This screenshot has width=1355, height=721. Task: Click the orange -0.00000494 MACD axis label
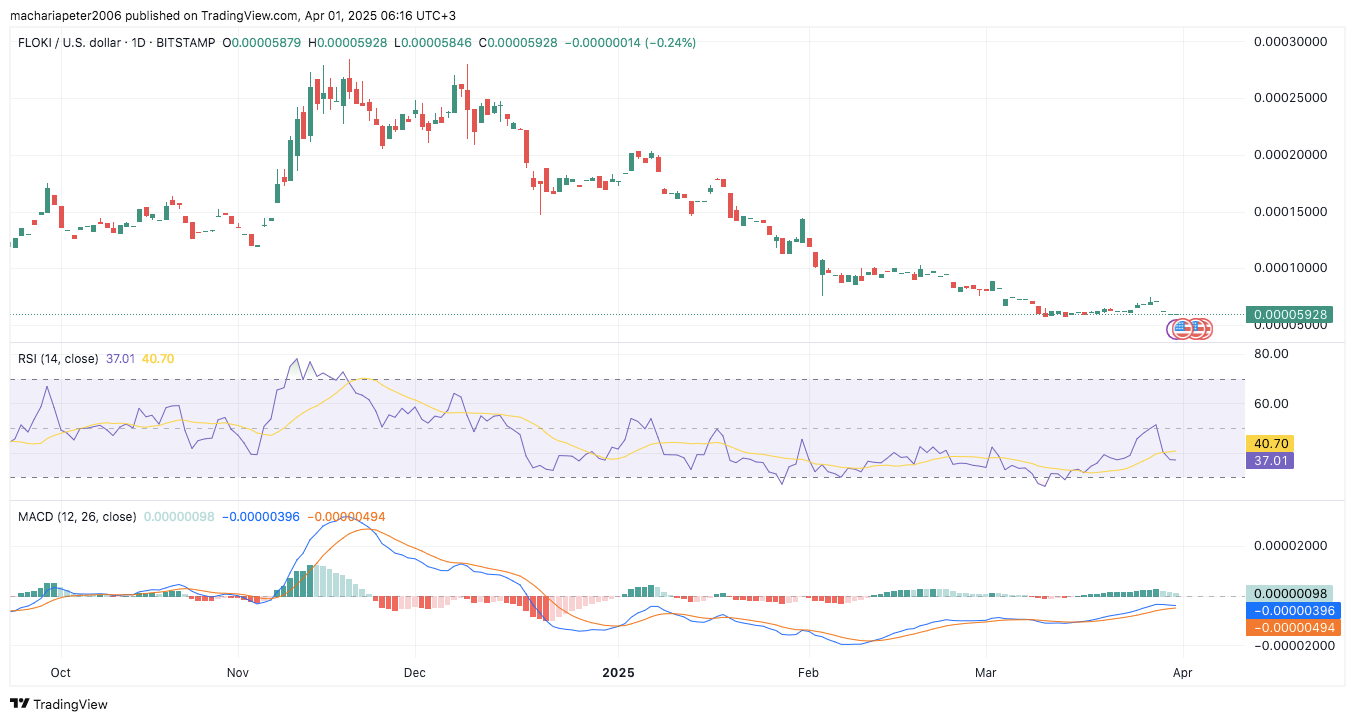(1289, 627)
